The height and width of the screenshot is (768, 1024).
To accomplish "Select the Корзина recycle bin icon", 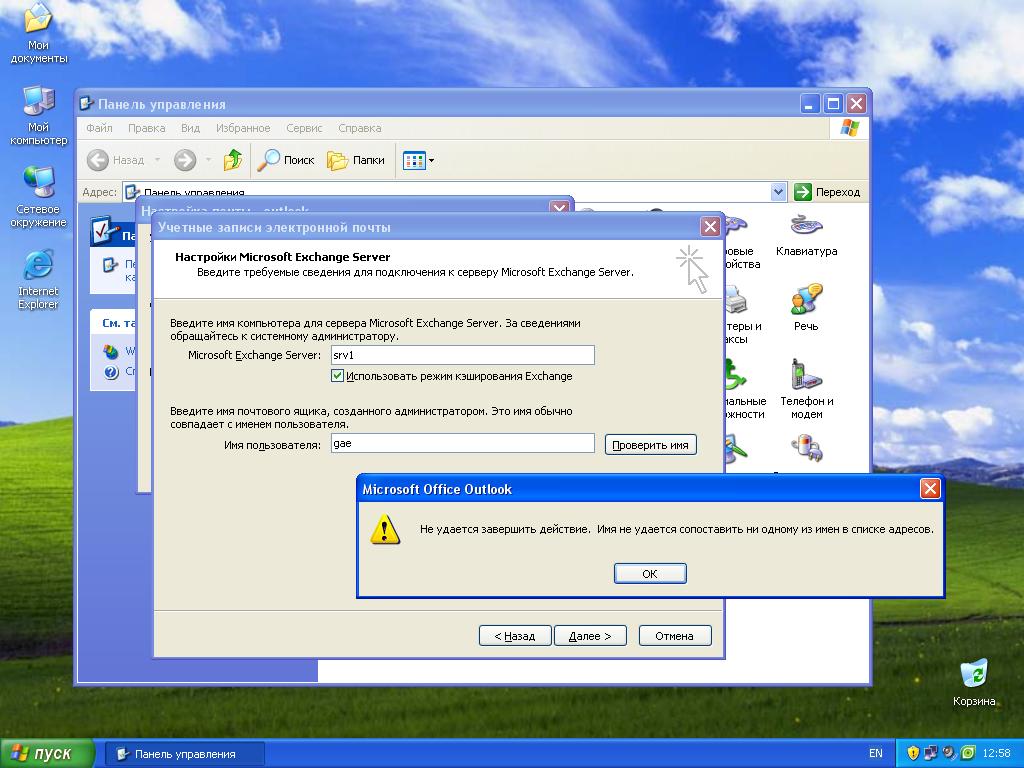I will pyautogui.click(x=974, y=682).
